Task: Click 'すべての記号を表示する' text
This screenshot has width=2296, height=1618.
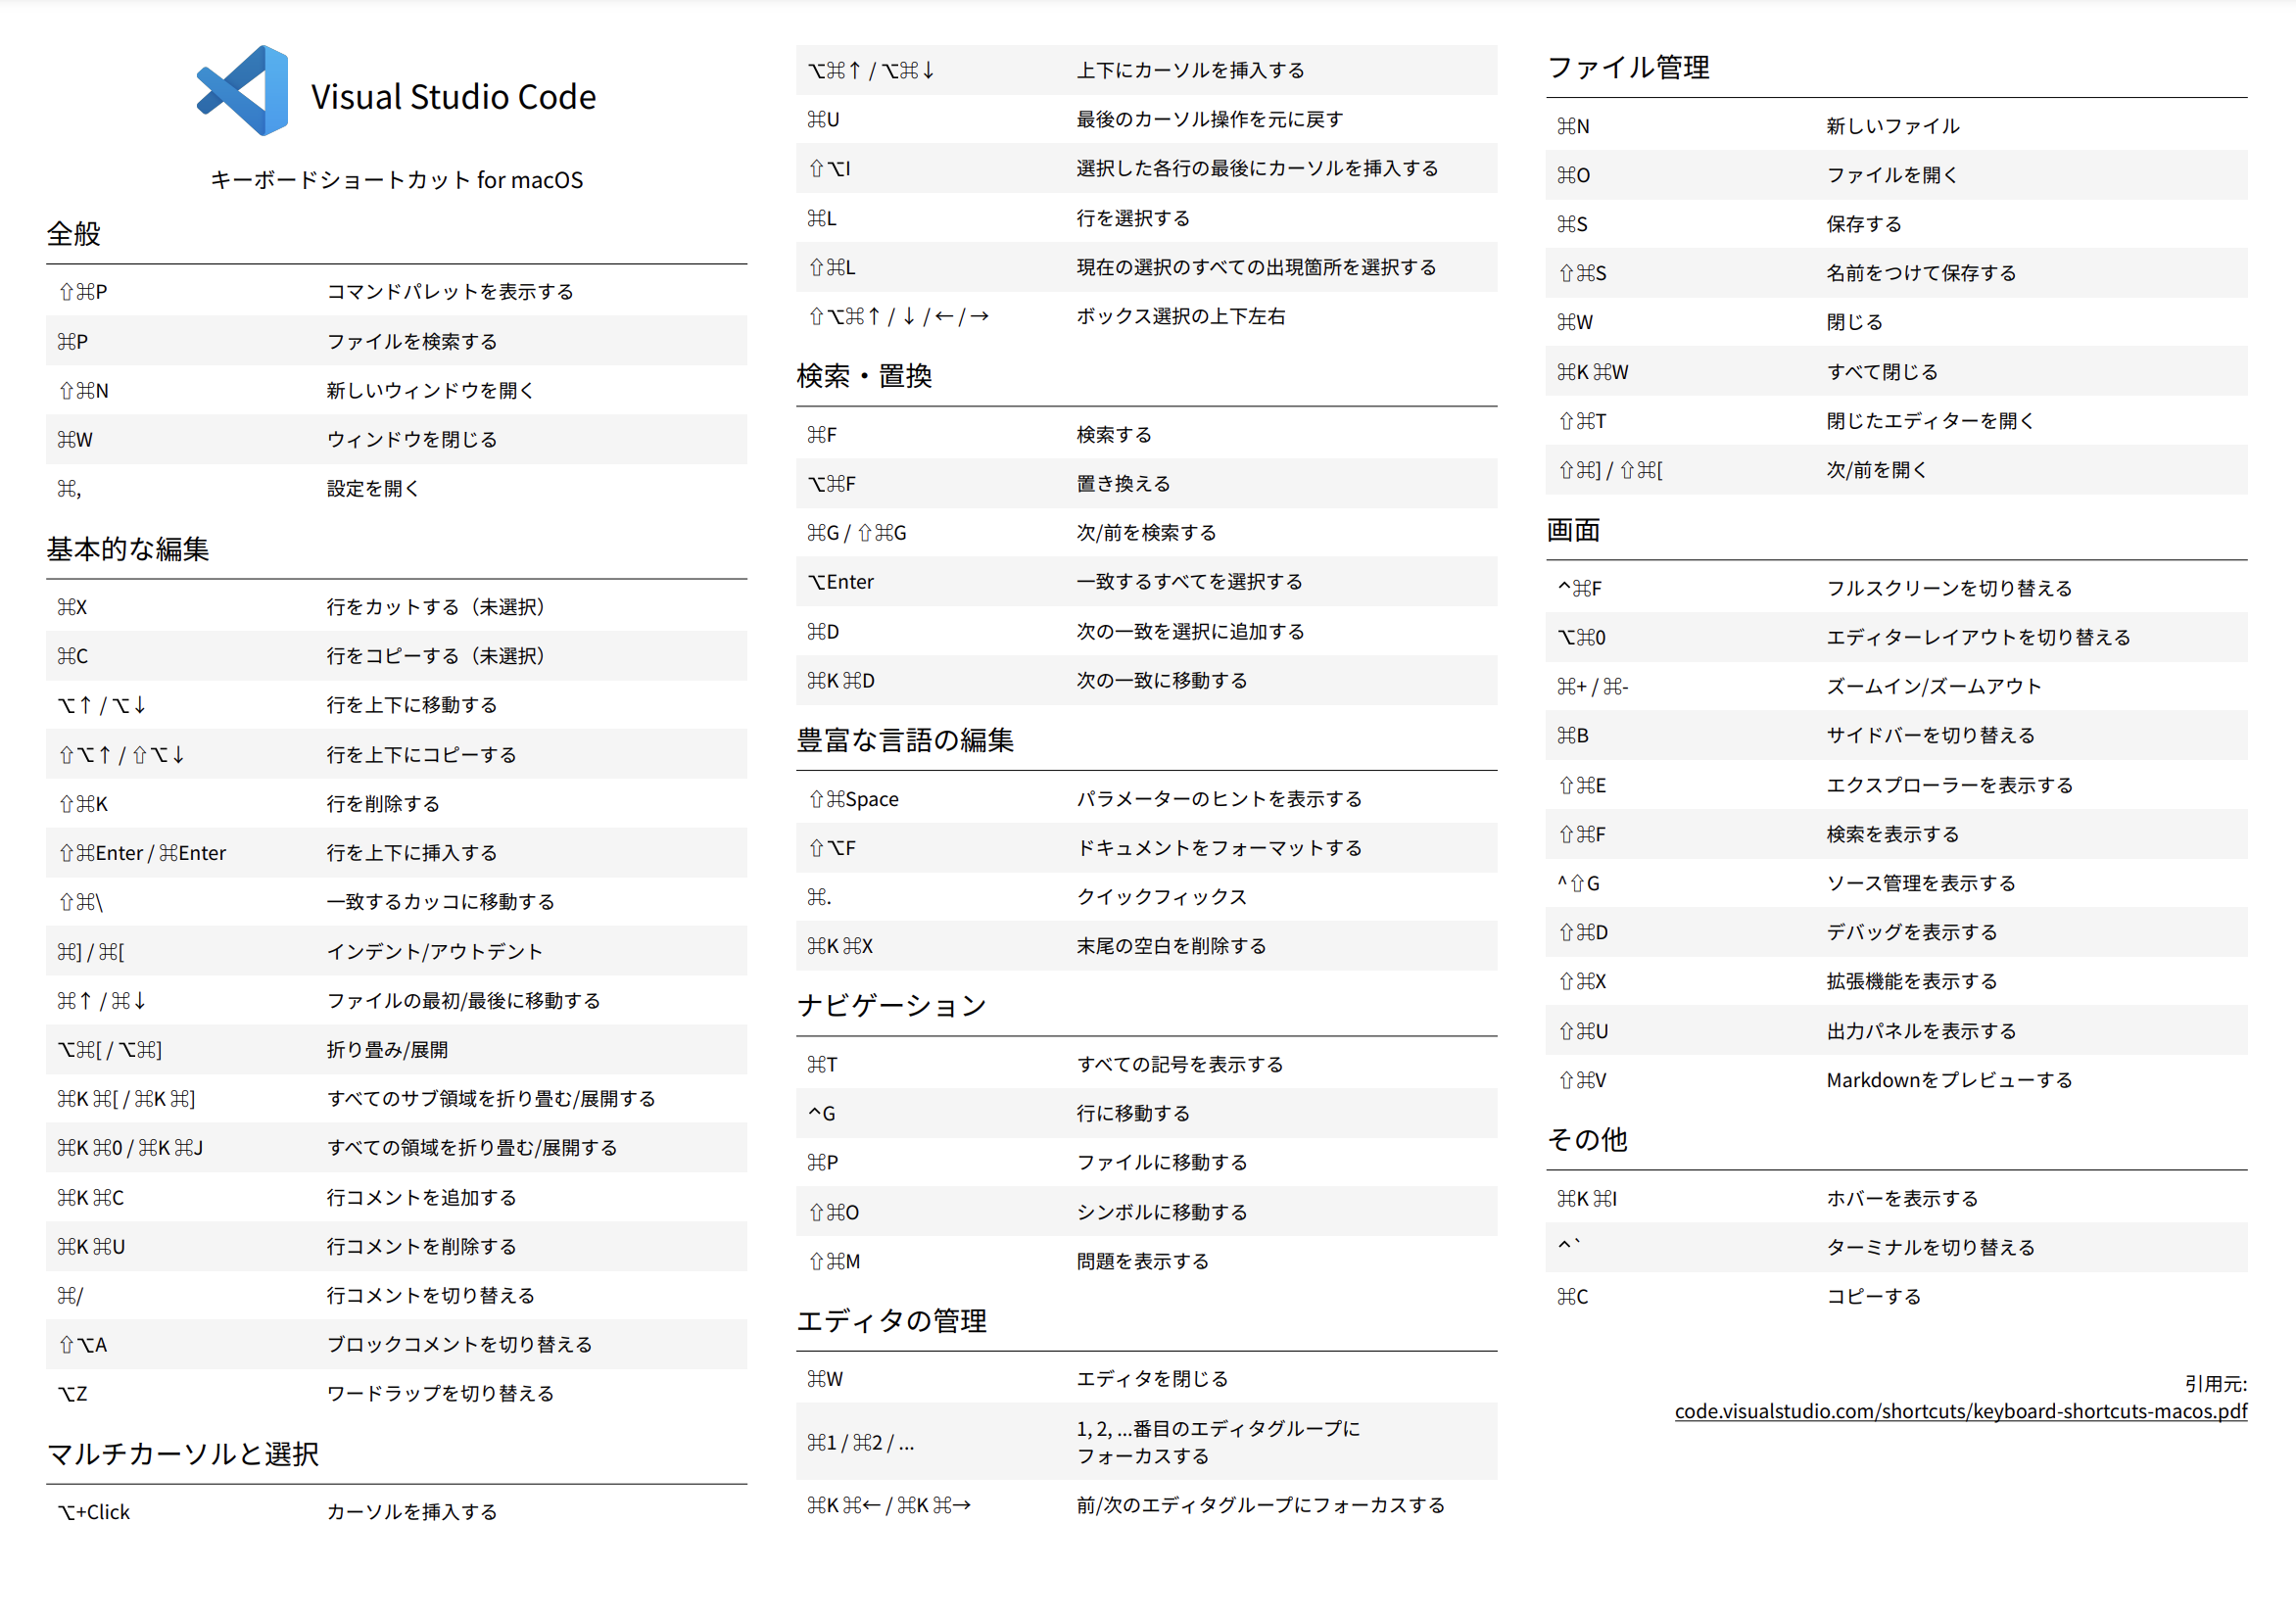Action: tap(1180, 1065)
